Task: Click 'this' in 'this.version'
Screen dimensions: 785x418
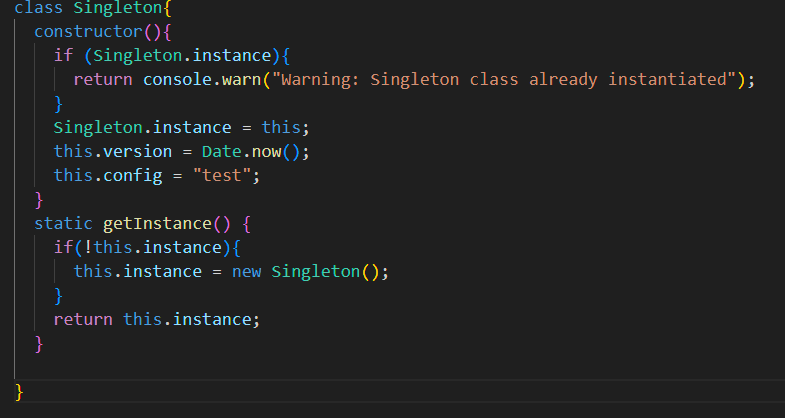Action: pyautogui.click(x=74, y=151)
